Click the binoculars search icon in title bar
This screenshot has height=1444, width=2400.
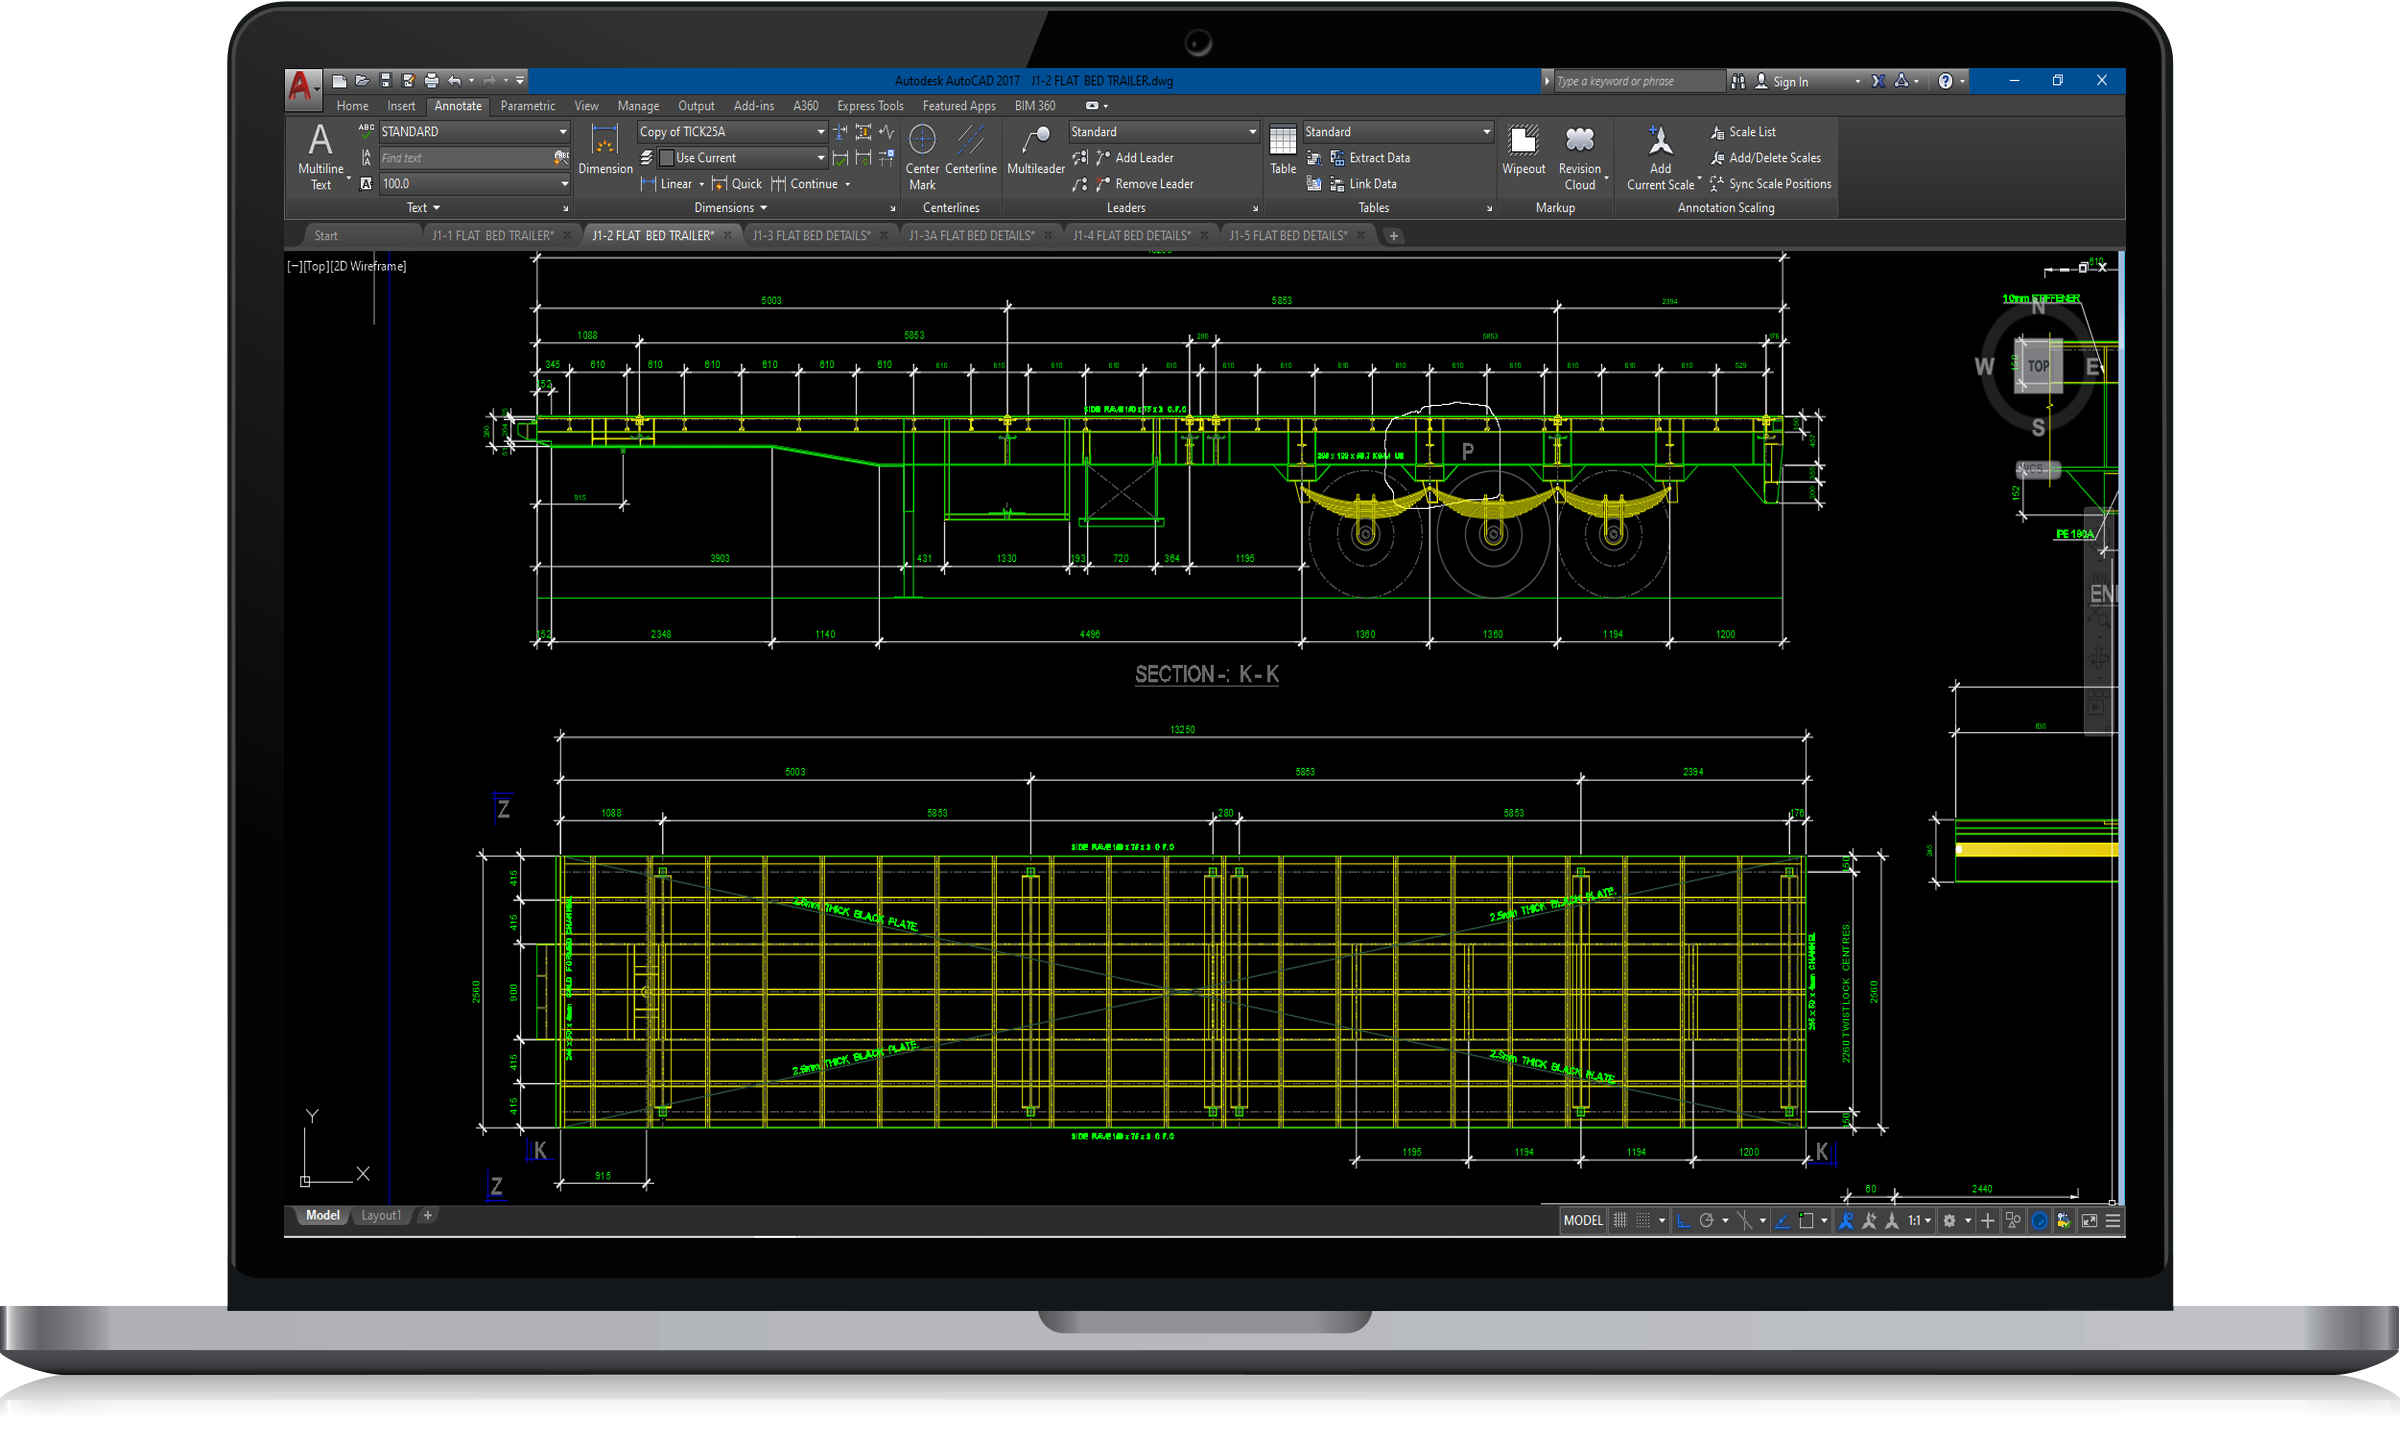[x=1738, y=81]
